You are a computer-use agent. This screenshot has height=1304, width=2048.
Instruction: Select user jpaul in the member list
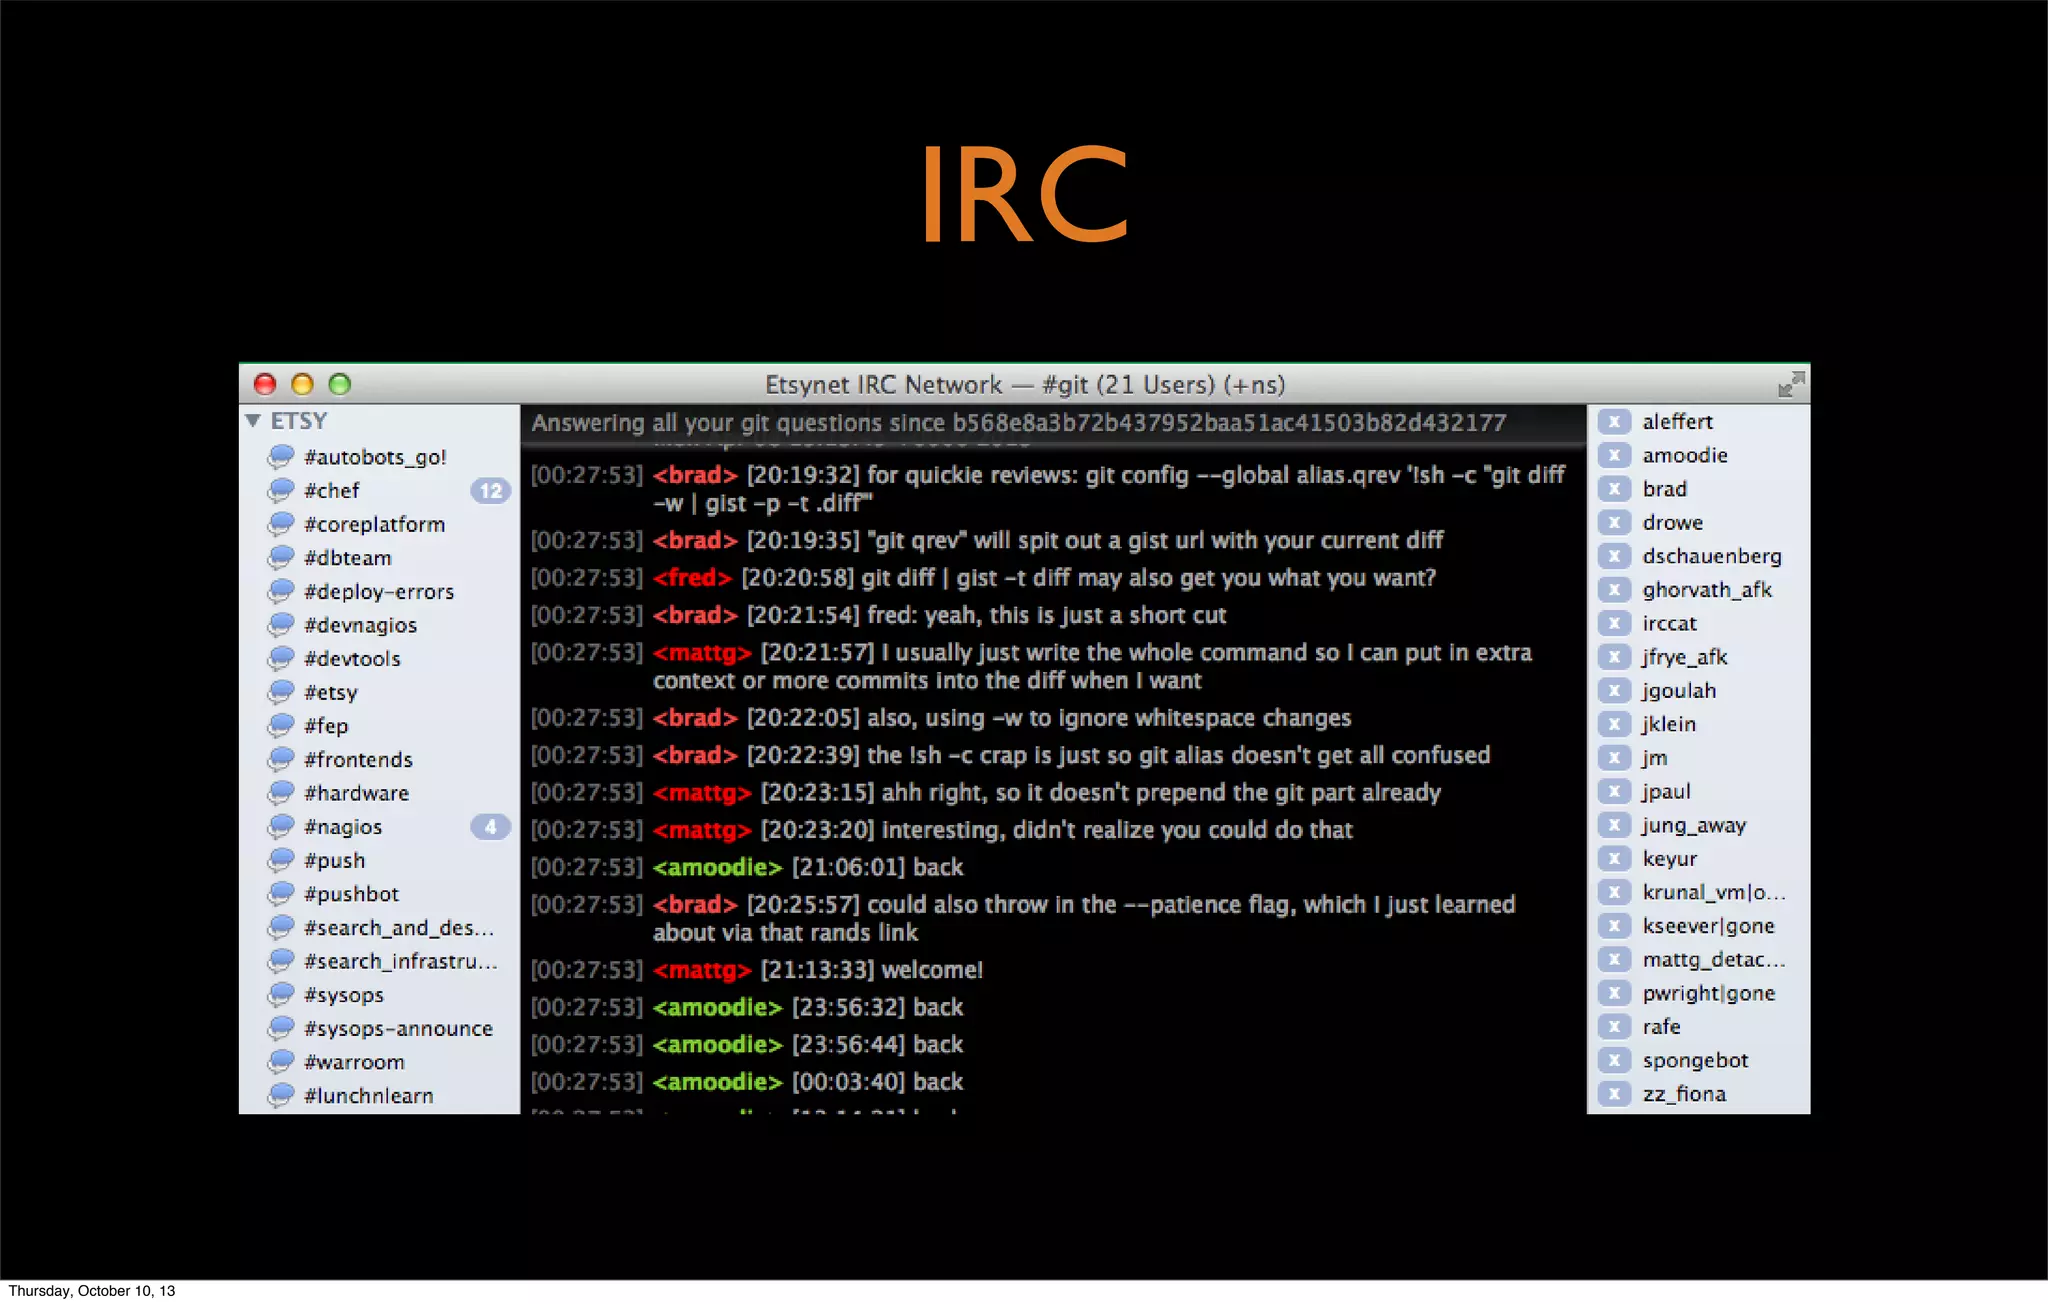coord(1666,792)
